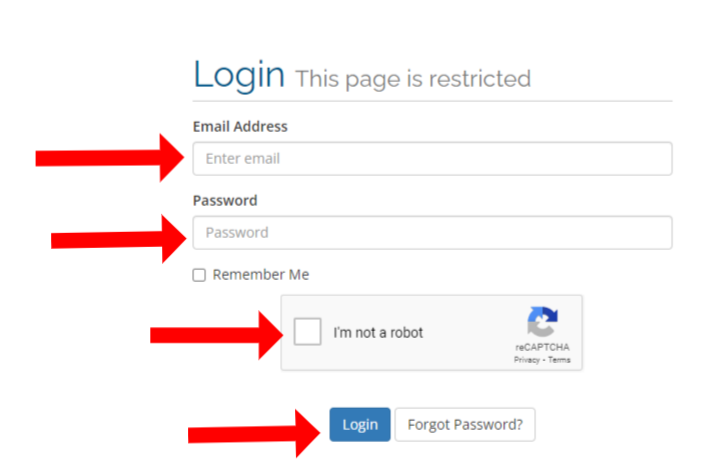Click the Password field label

[225, 201]
